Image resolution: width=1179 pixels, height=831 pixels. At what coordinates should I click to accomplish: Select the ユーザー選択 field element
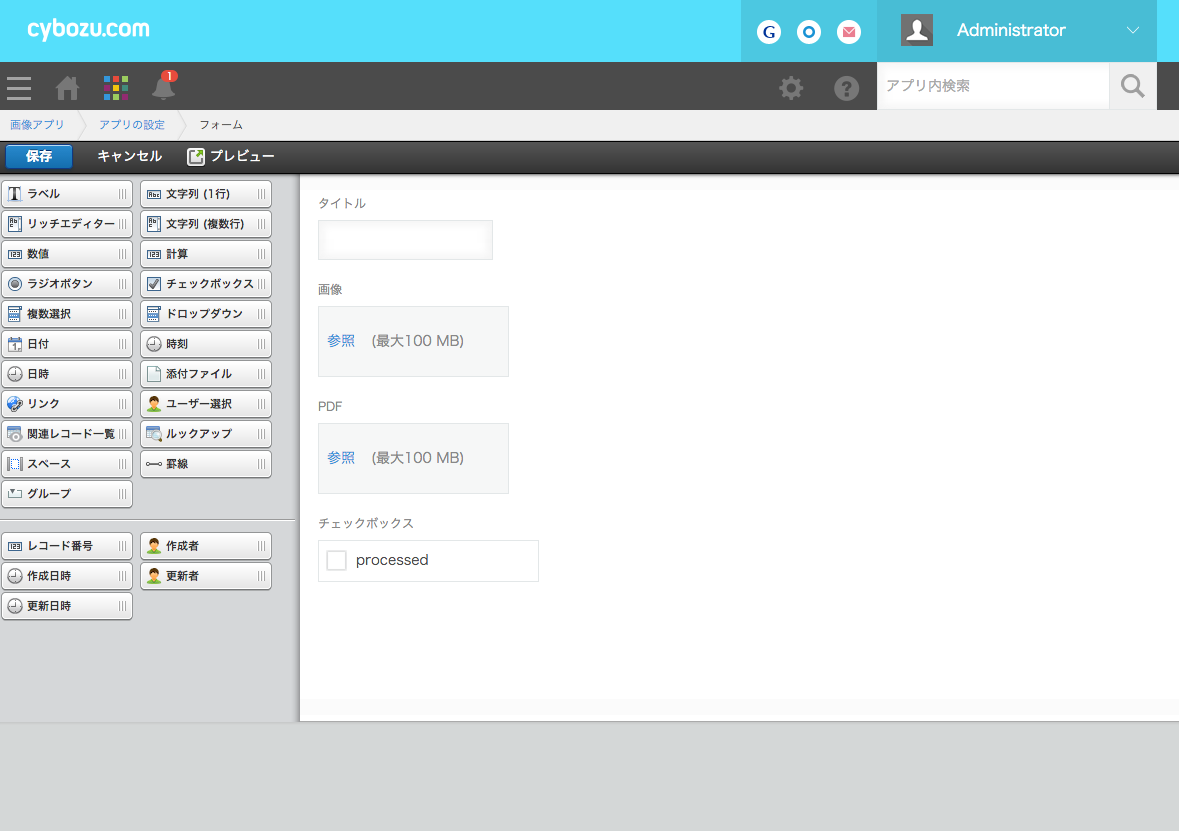click(206, 404)
